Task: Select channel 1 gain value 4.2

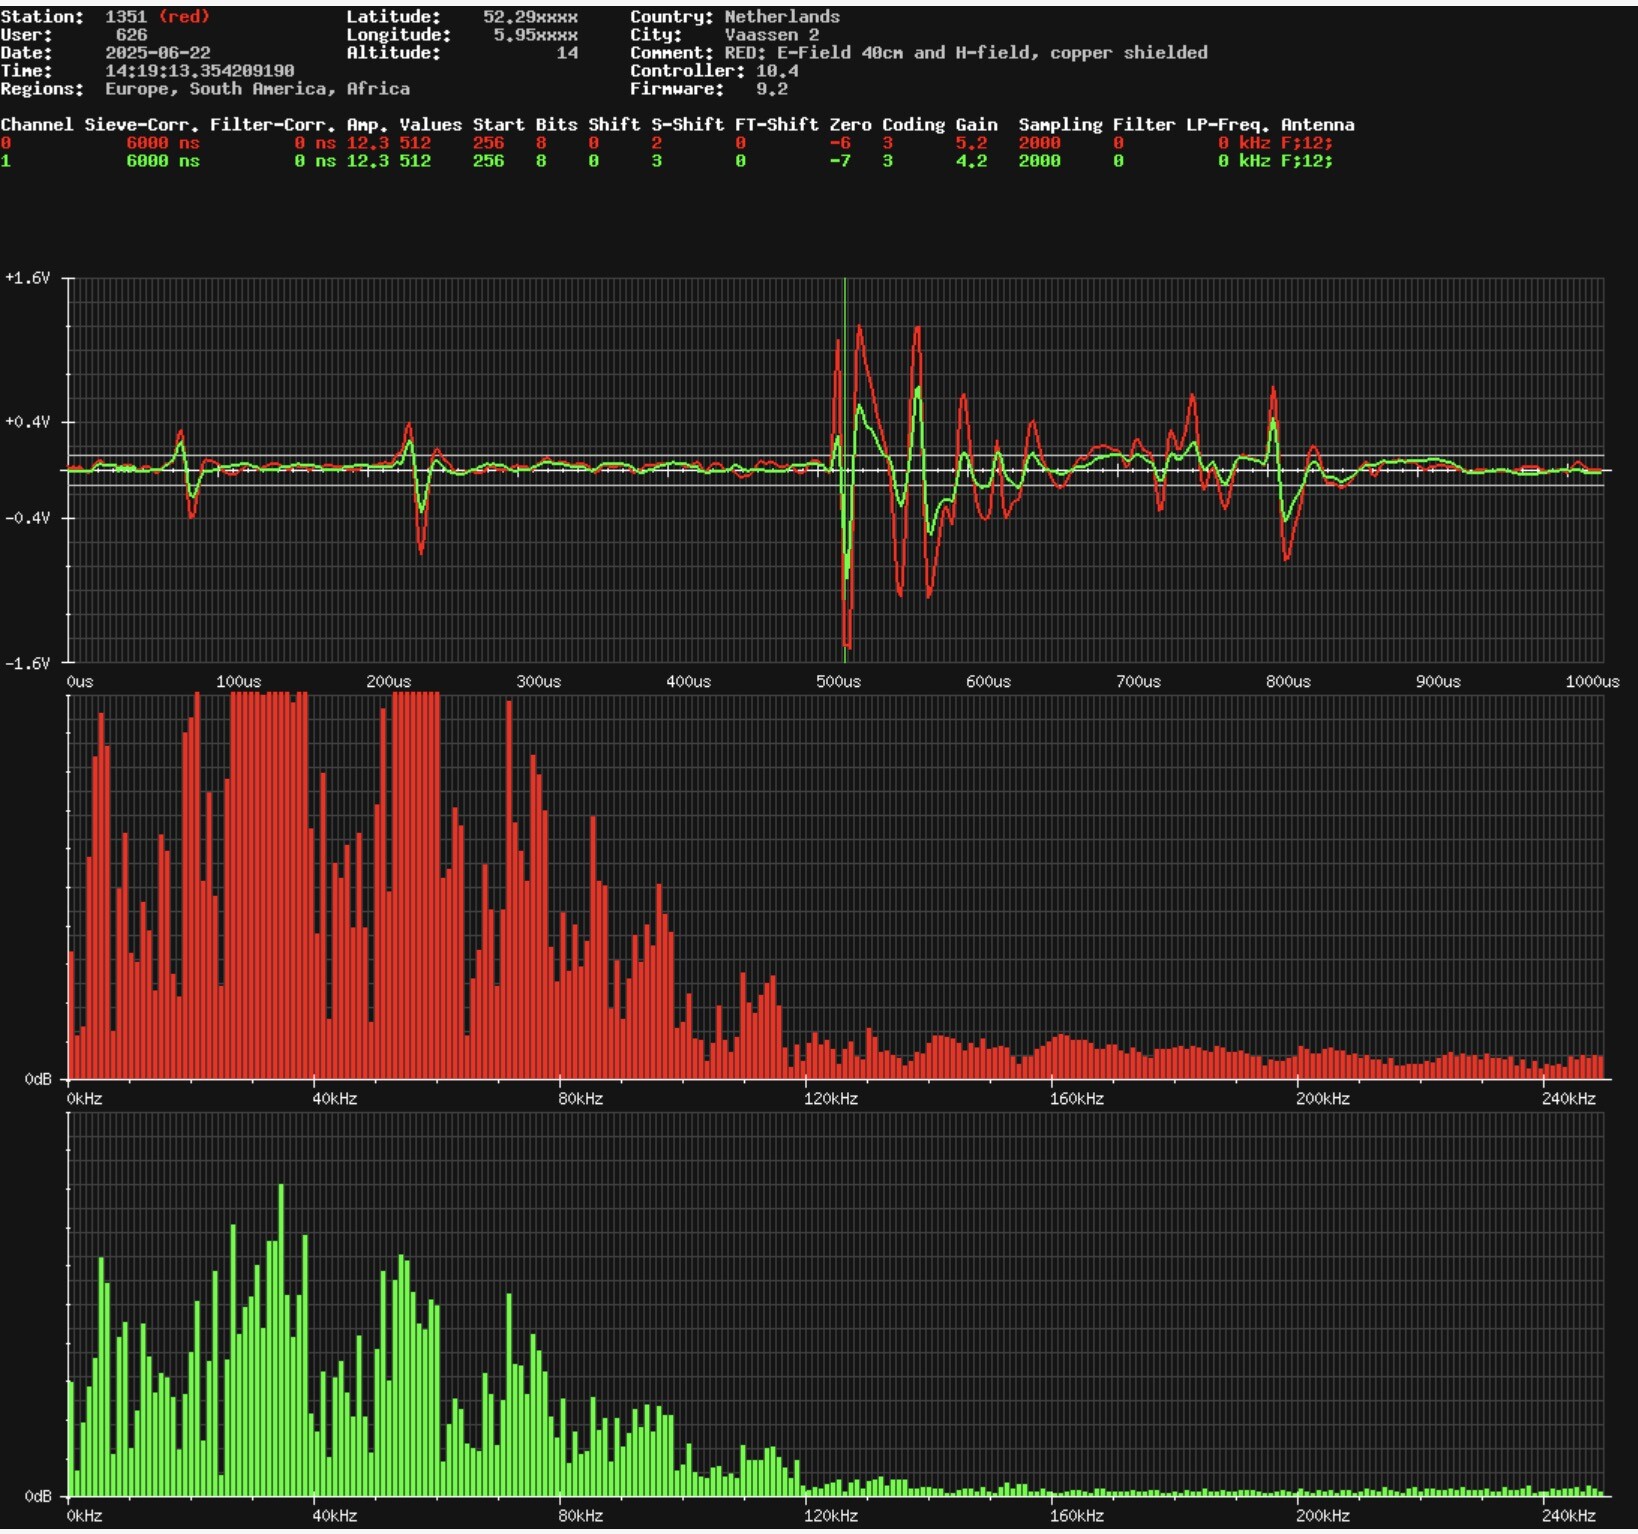Action: pos(971,161)
